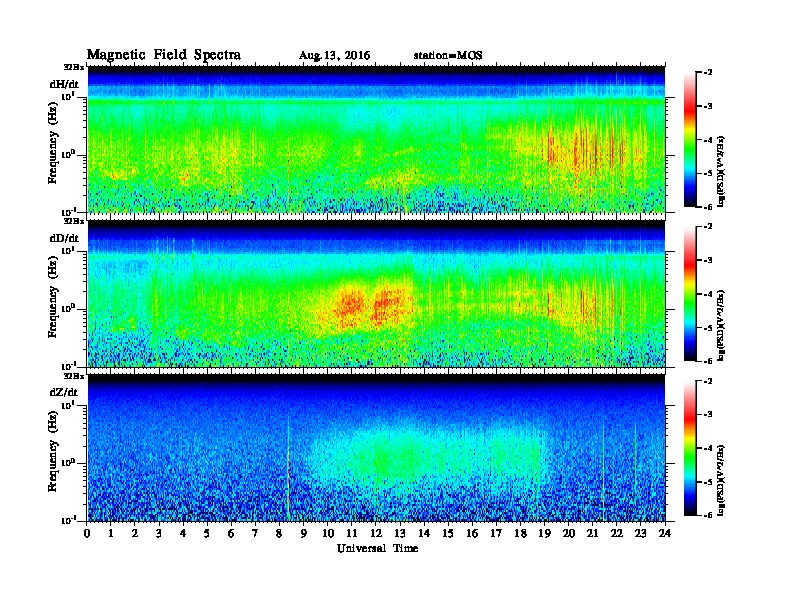Click the log(PSD) label beside dD/dt colorbar
This screenshot has height=612, width=792.
coord(721,325)
